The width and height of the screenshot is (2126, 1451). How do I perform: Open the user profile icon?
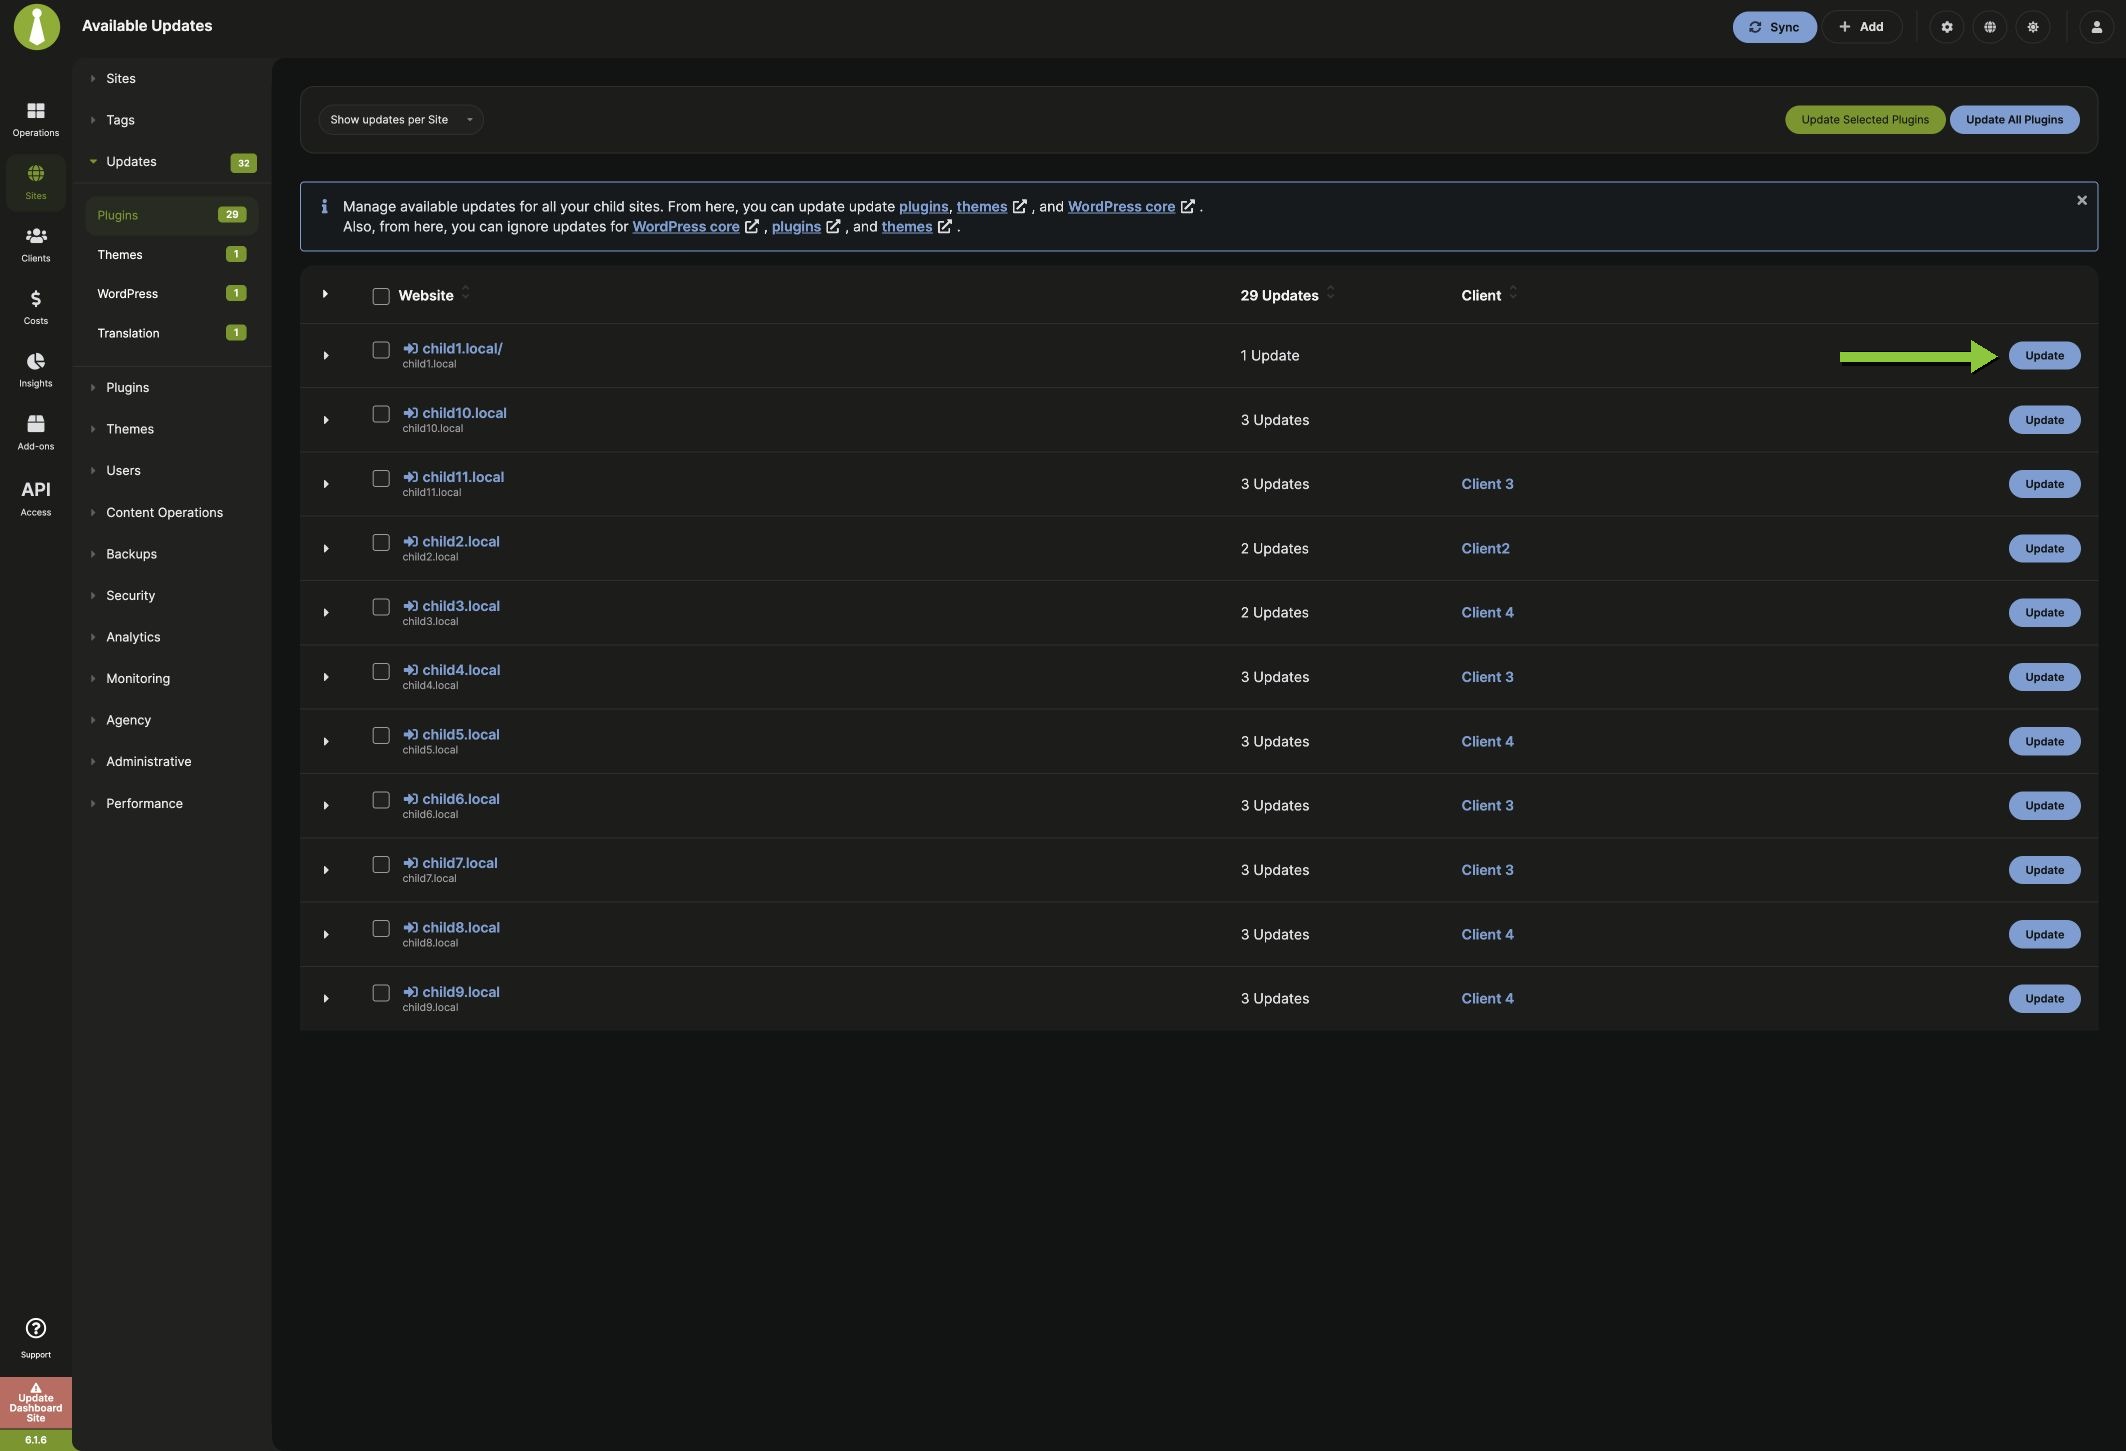[2096, 27]
